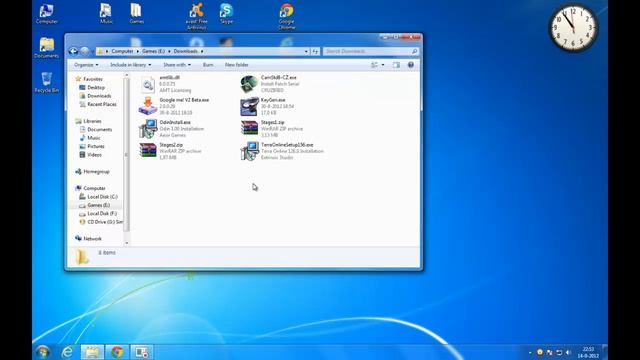The width and height of the screenshot is (640, 360).
Task: Select the patch exe icon beside amtlib.dll
Action: [x=249, y=84]
